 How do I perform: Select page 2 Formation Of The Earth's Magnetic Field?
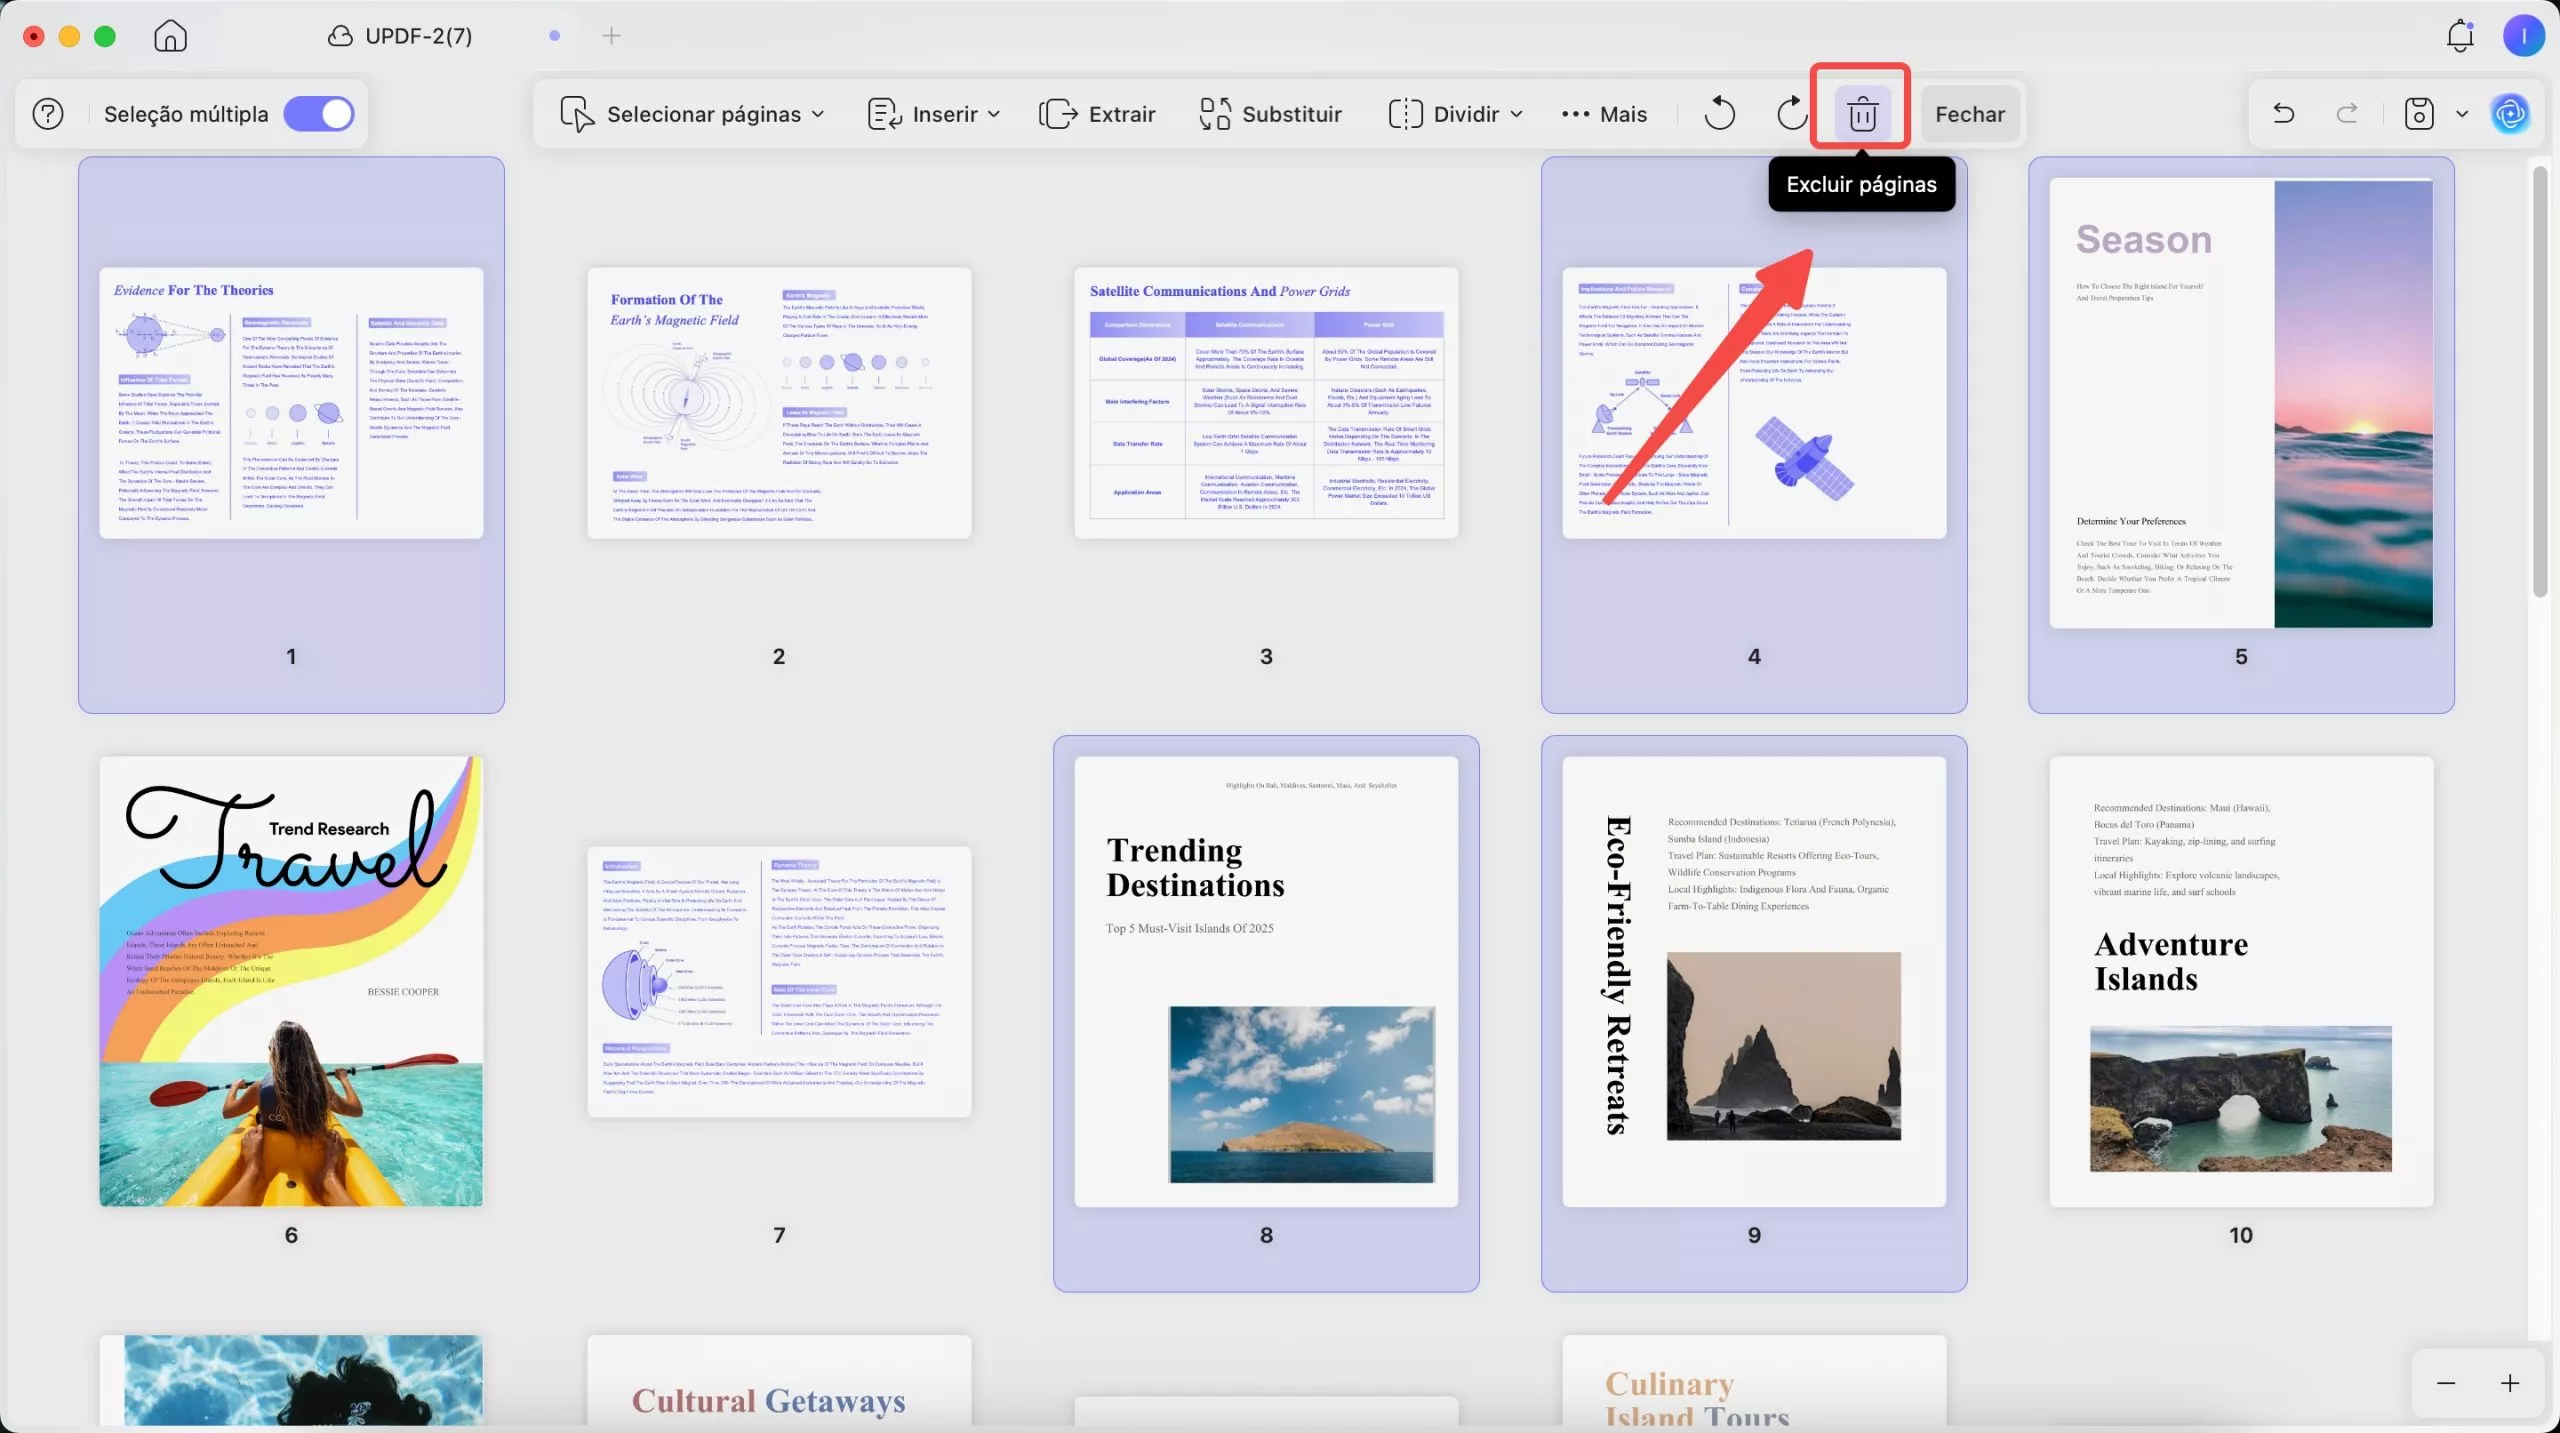(x=779, y=403)
